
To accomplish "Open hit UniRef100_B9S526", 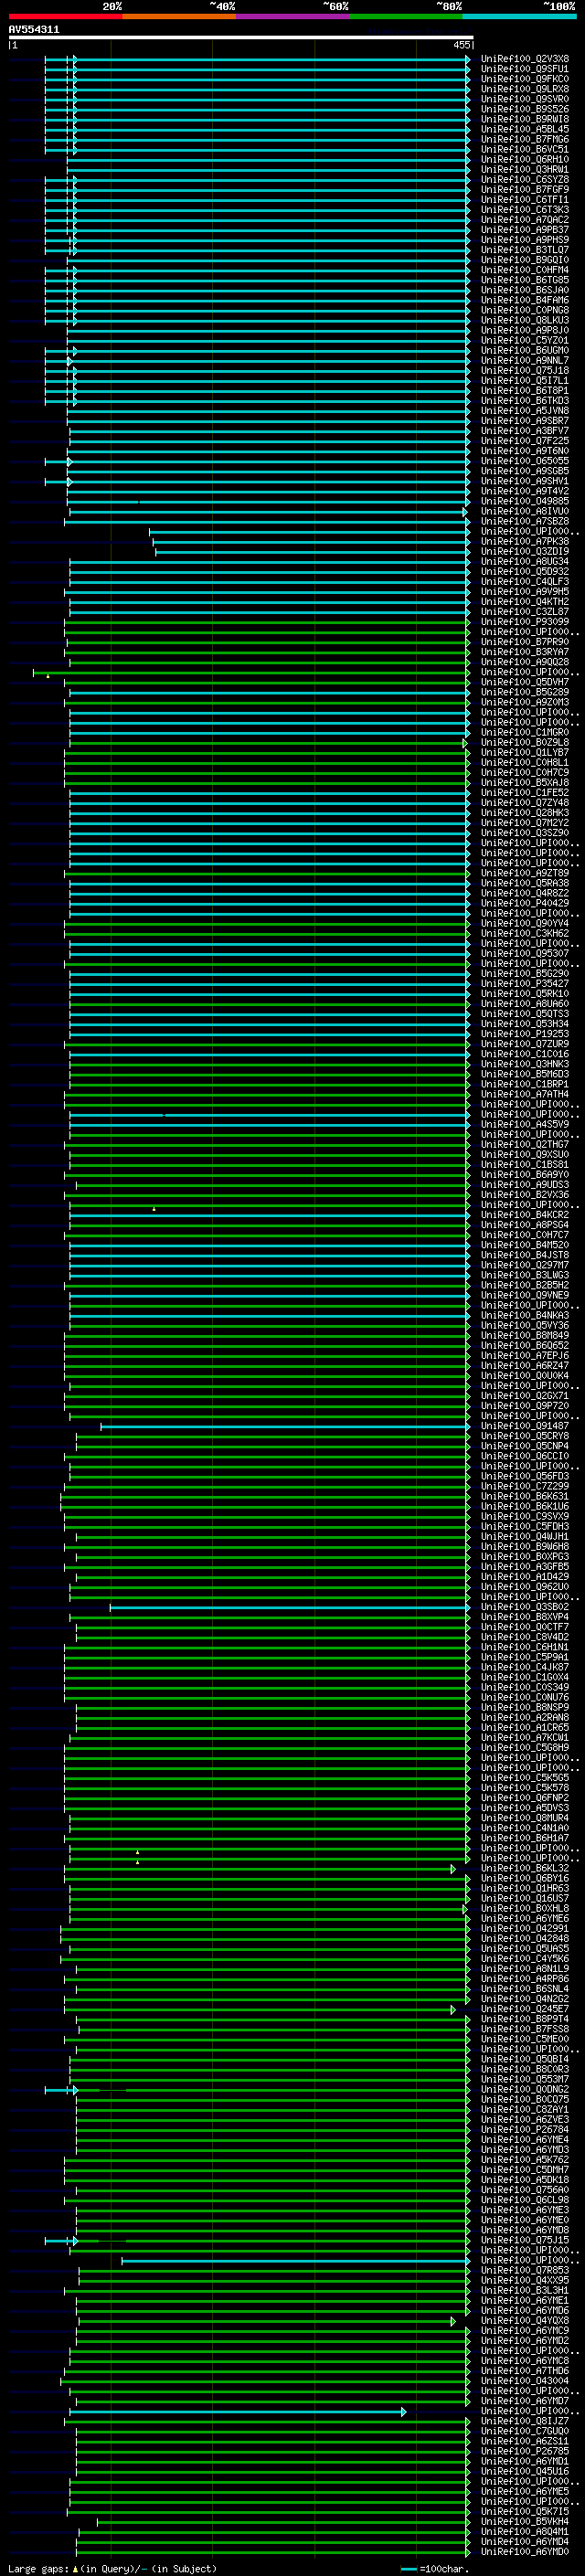I will click(525, 109).
